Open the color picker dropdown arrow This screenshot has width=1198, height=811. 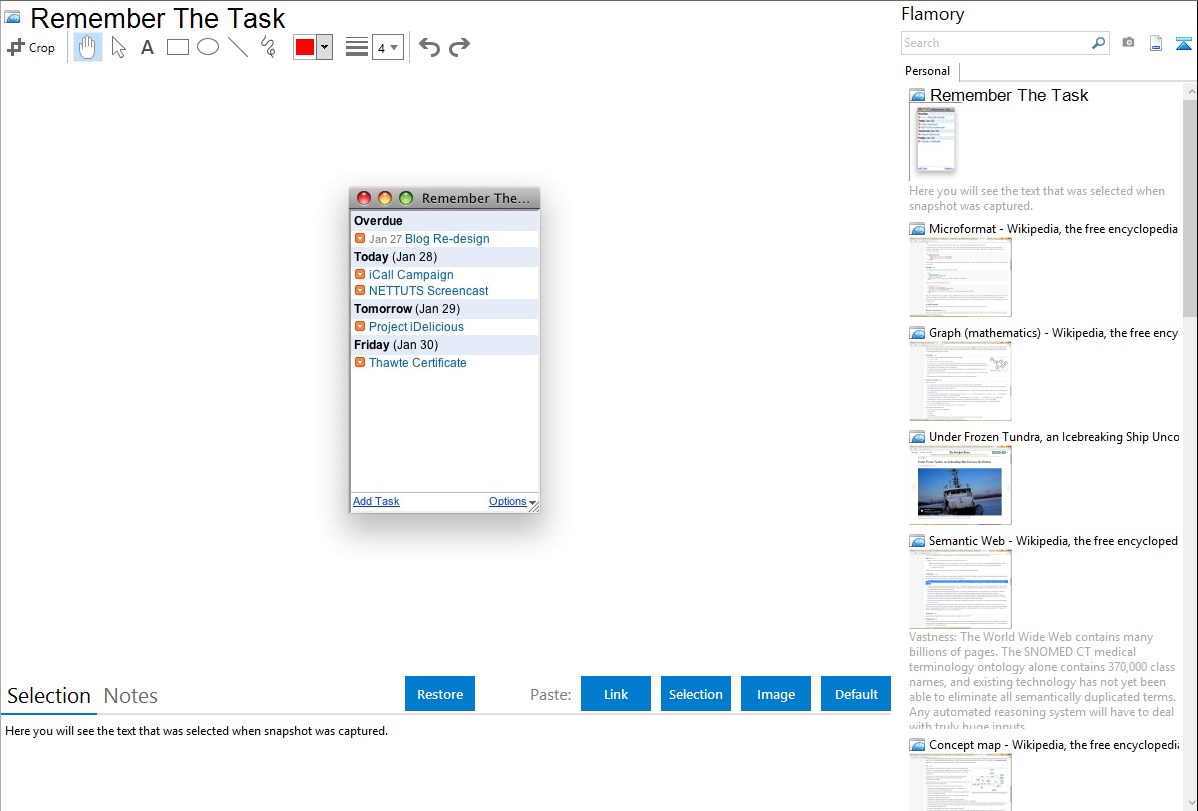(324, 47)
